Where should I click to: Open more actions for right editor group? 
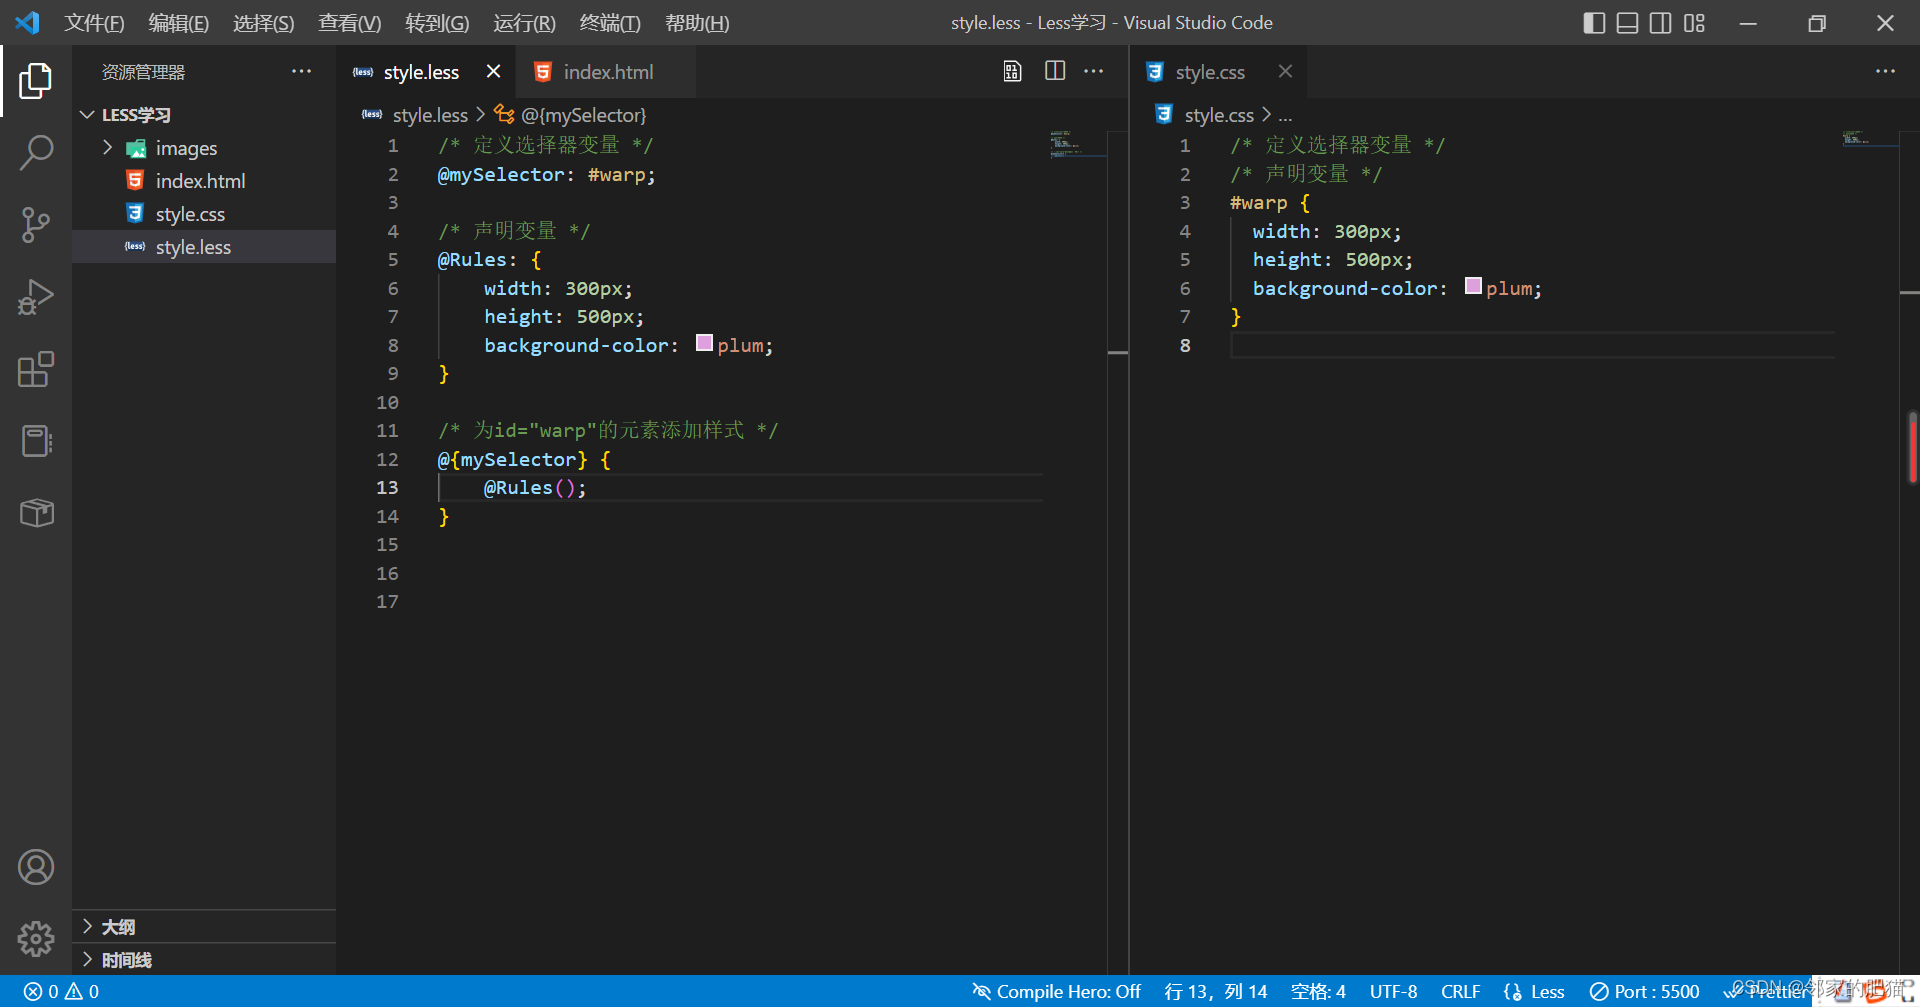[1885, 71]
